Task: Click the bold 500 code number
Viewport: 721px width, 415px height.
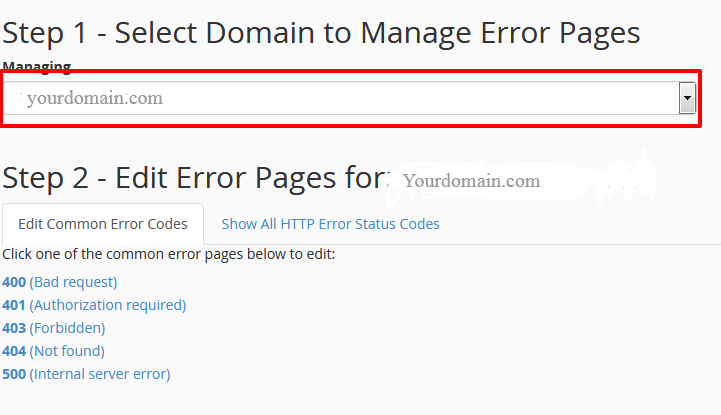Action: (14, 374)
